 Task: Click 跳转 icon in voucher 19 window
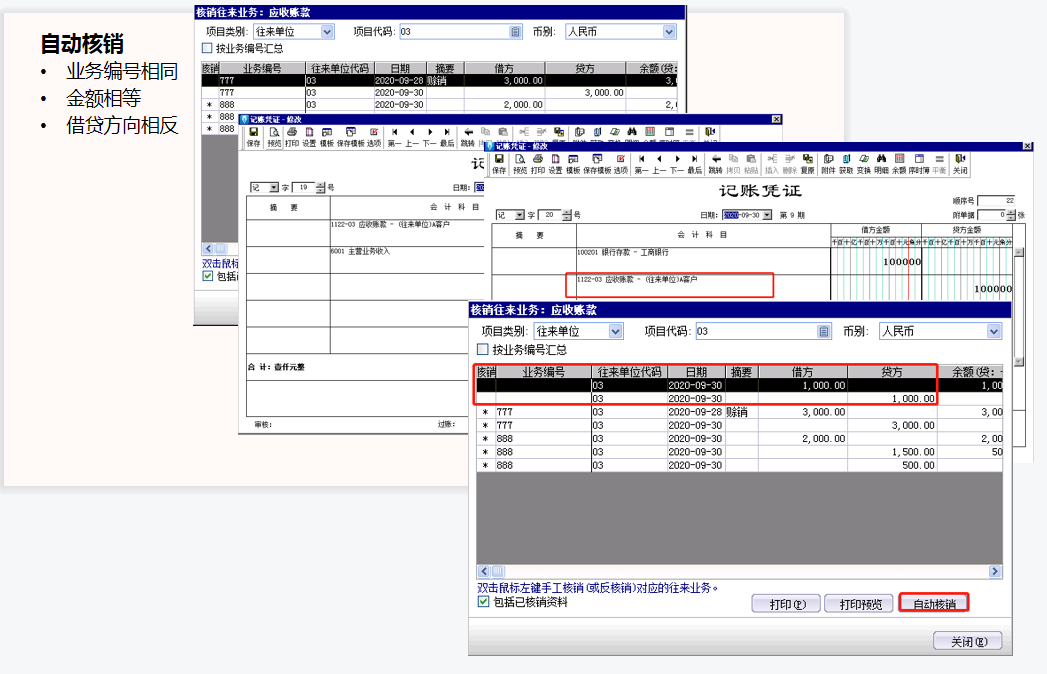click(468, 137)
